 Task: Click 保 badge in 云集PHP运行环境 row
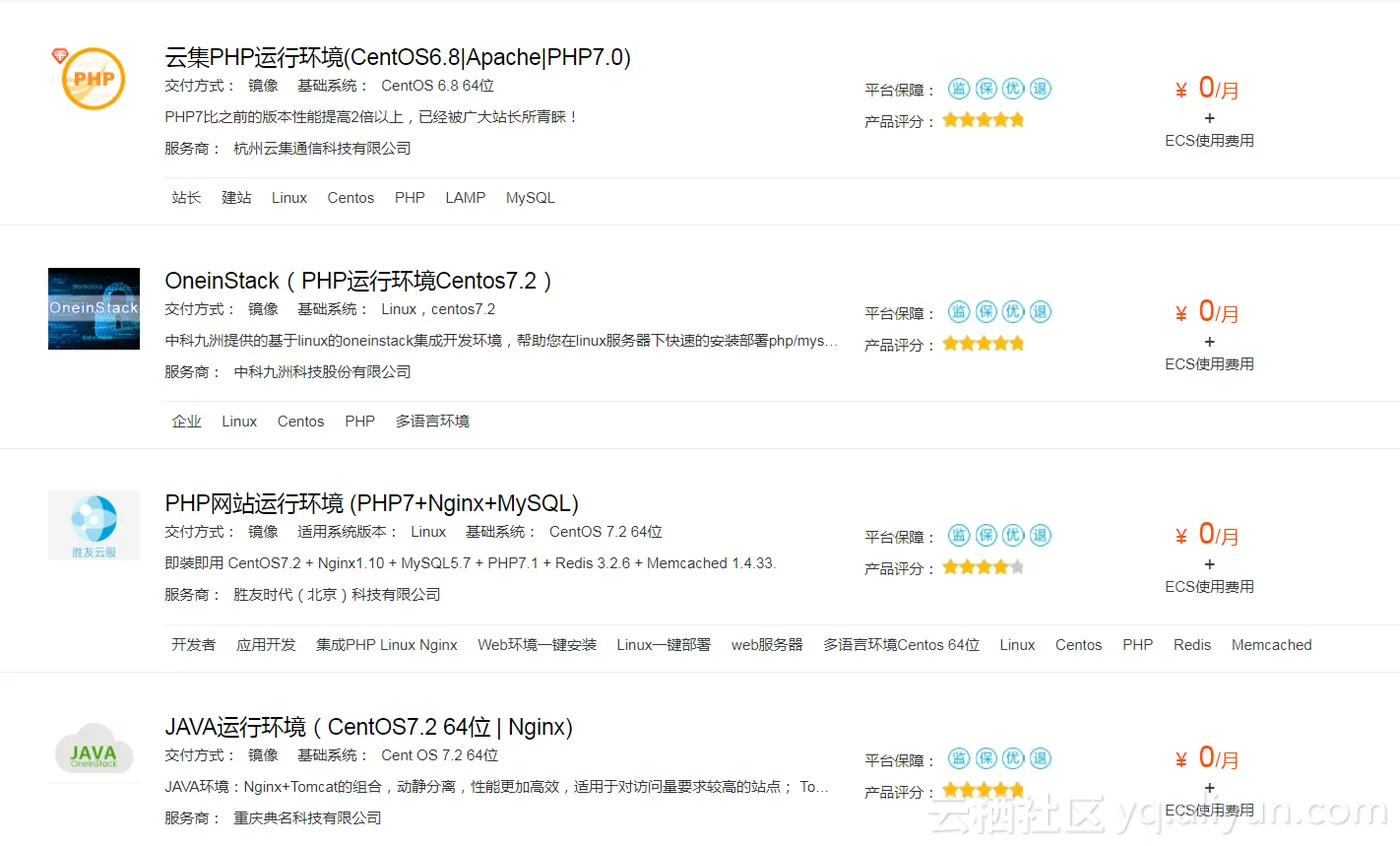987,88
